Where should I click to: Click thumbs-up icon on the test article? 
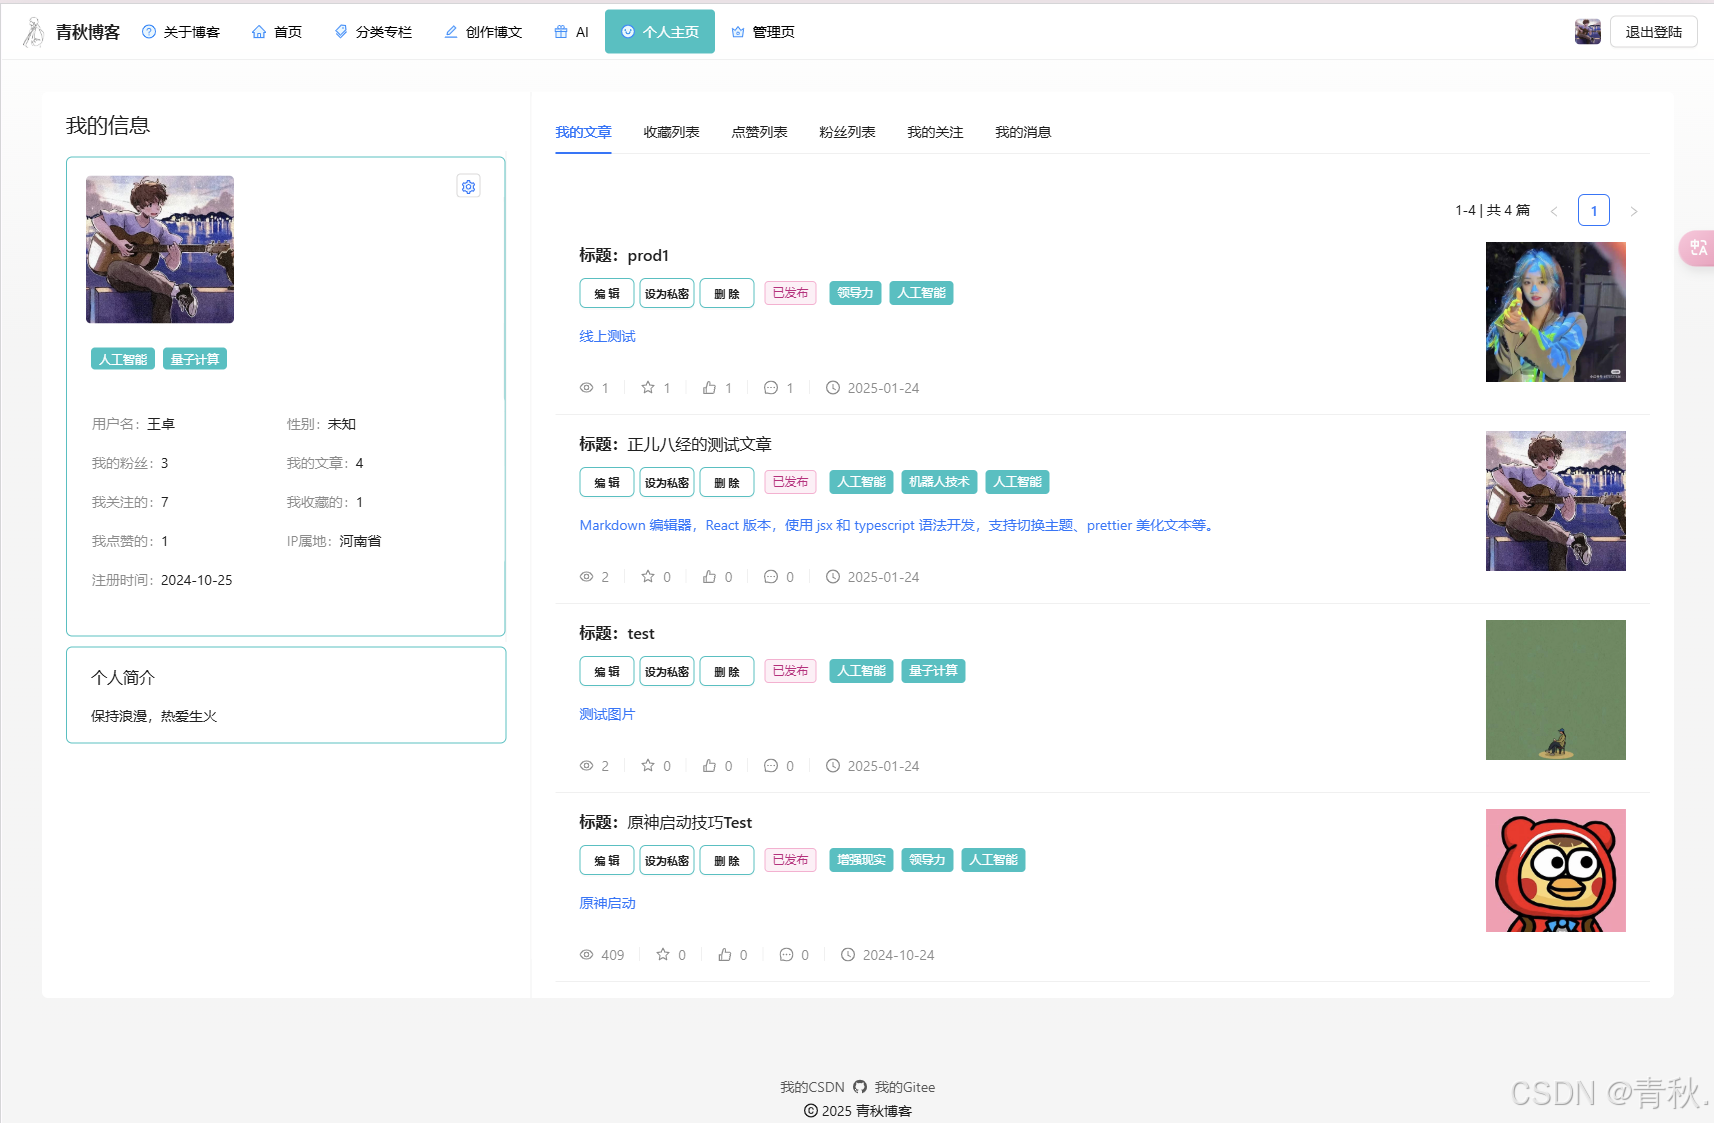click(x=709, y=766)
